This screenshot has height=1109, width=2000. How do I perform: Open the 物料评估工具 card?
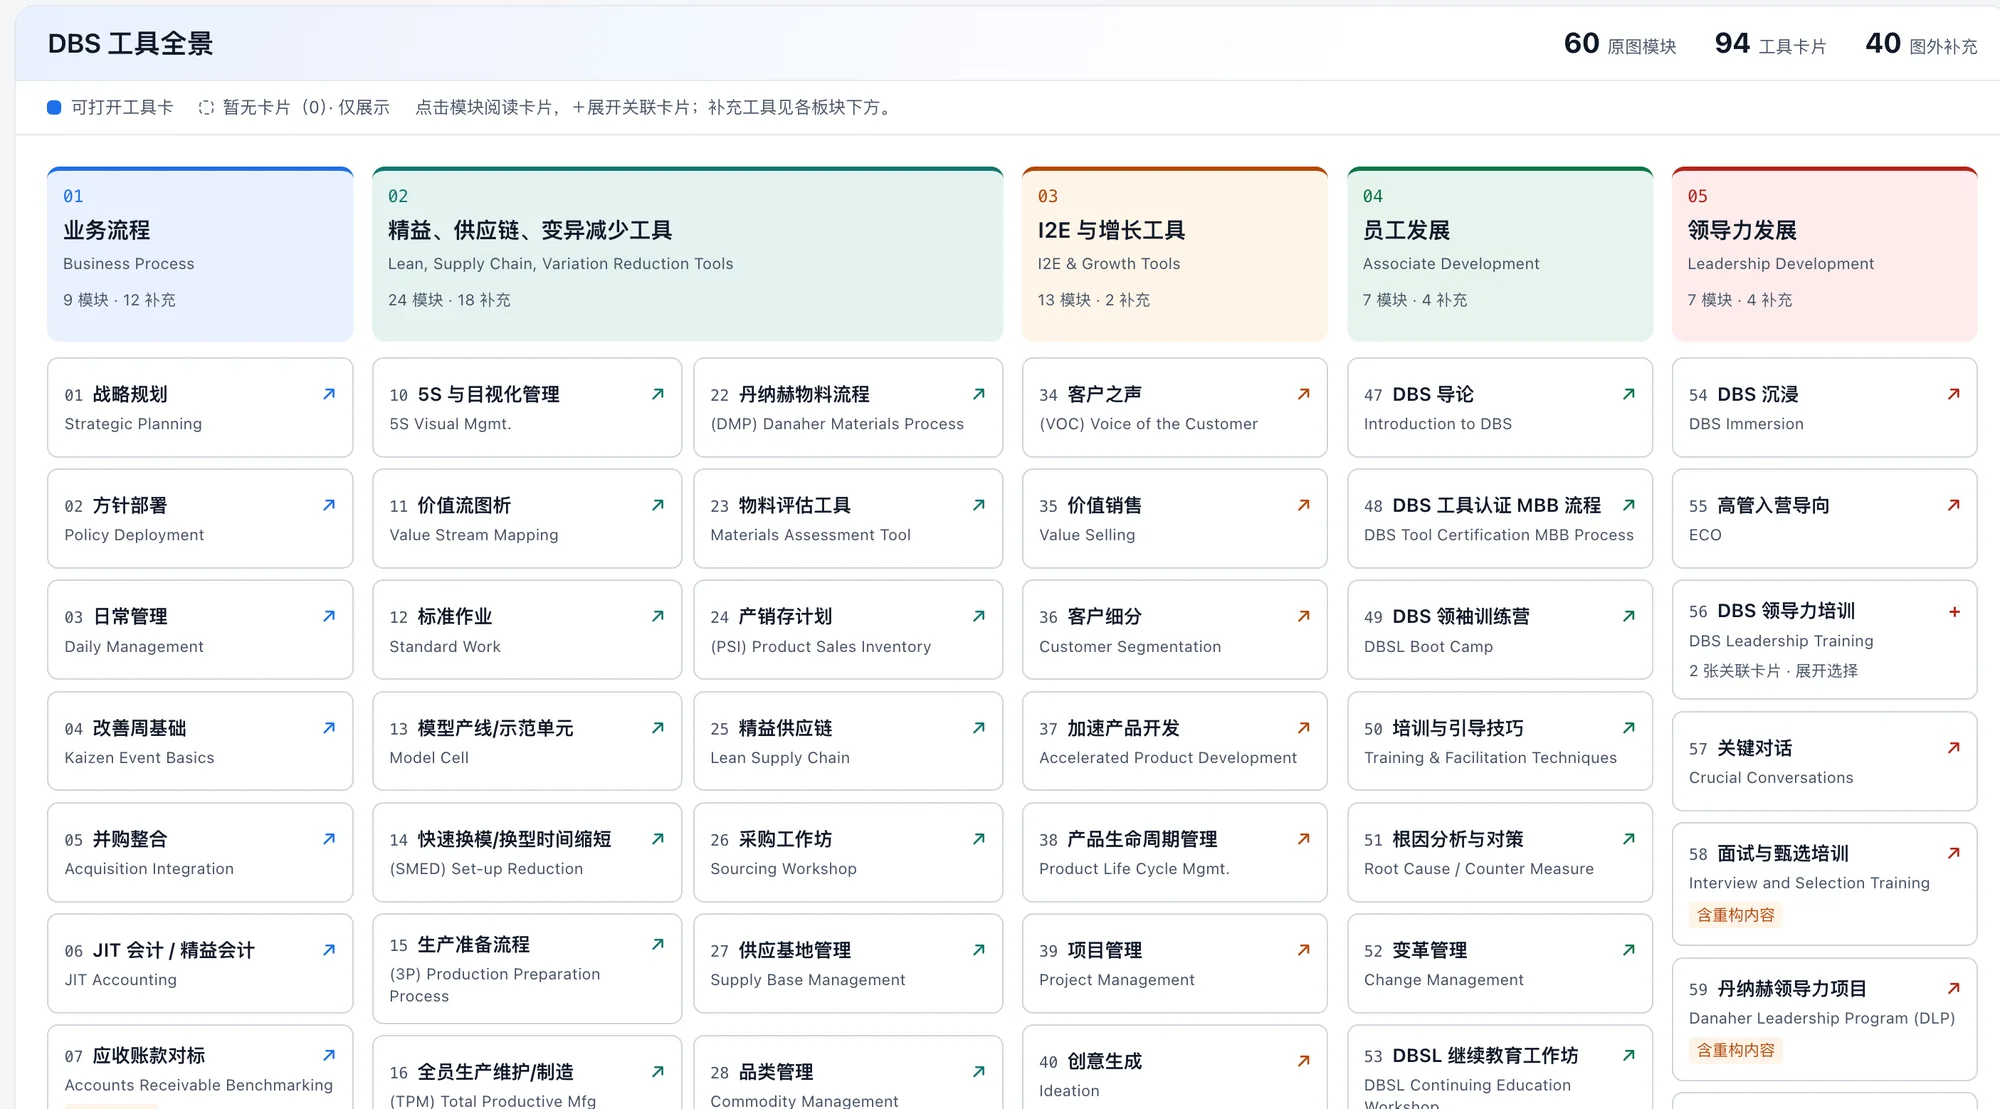(848, 519)
